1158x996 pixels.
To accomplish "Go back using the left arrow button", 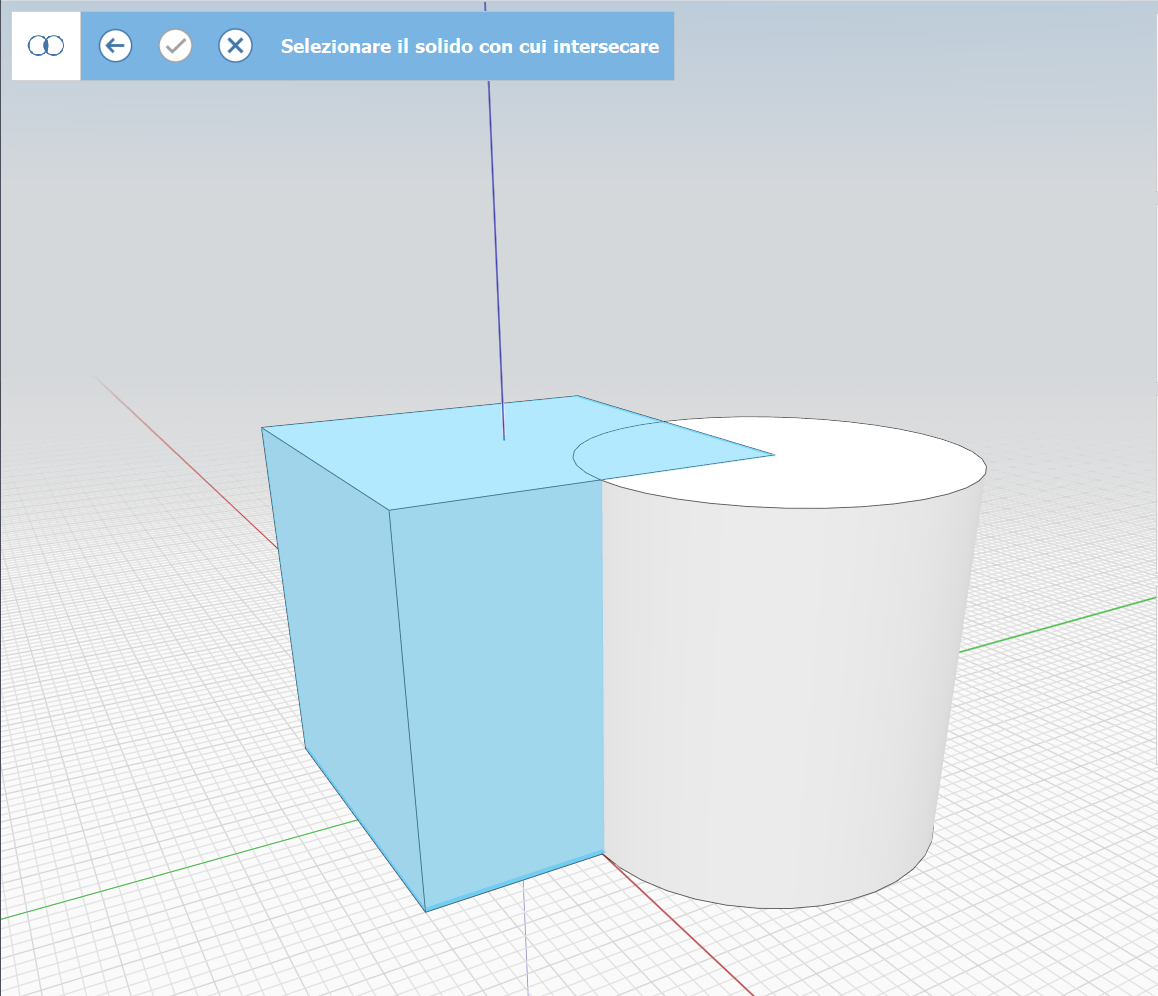I will point(116,46).
